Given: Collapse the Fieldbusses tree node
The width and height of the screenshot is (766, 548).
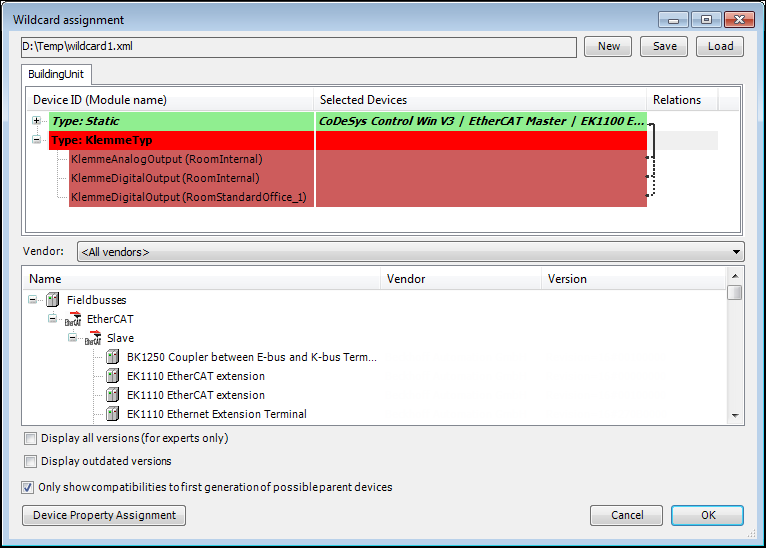Looking at the screenshot, I should coord(34,299).
